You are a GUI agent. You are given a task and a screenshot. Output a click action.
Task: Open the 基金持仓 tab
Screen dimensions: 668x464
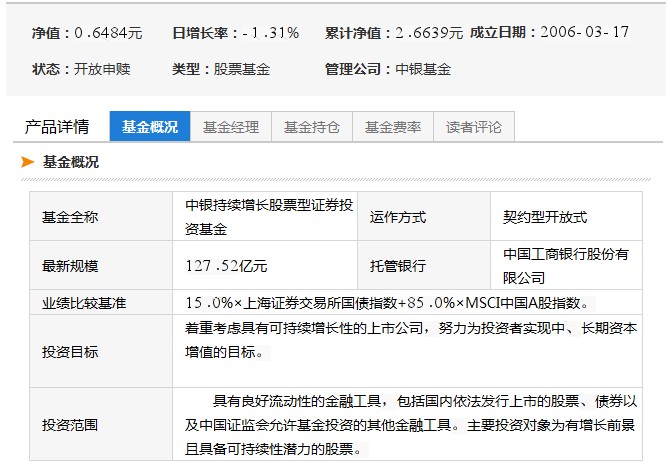tap(311, 127)
